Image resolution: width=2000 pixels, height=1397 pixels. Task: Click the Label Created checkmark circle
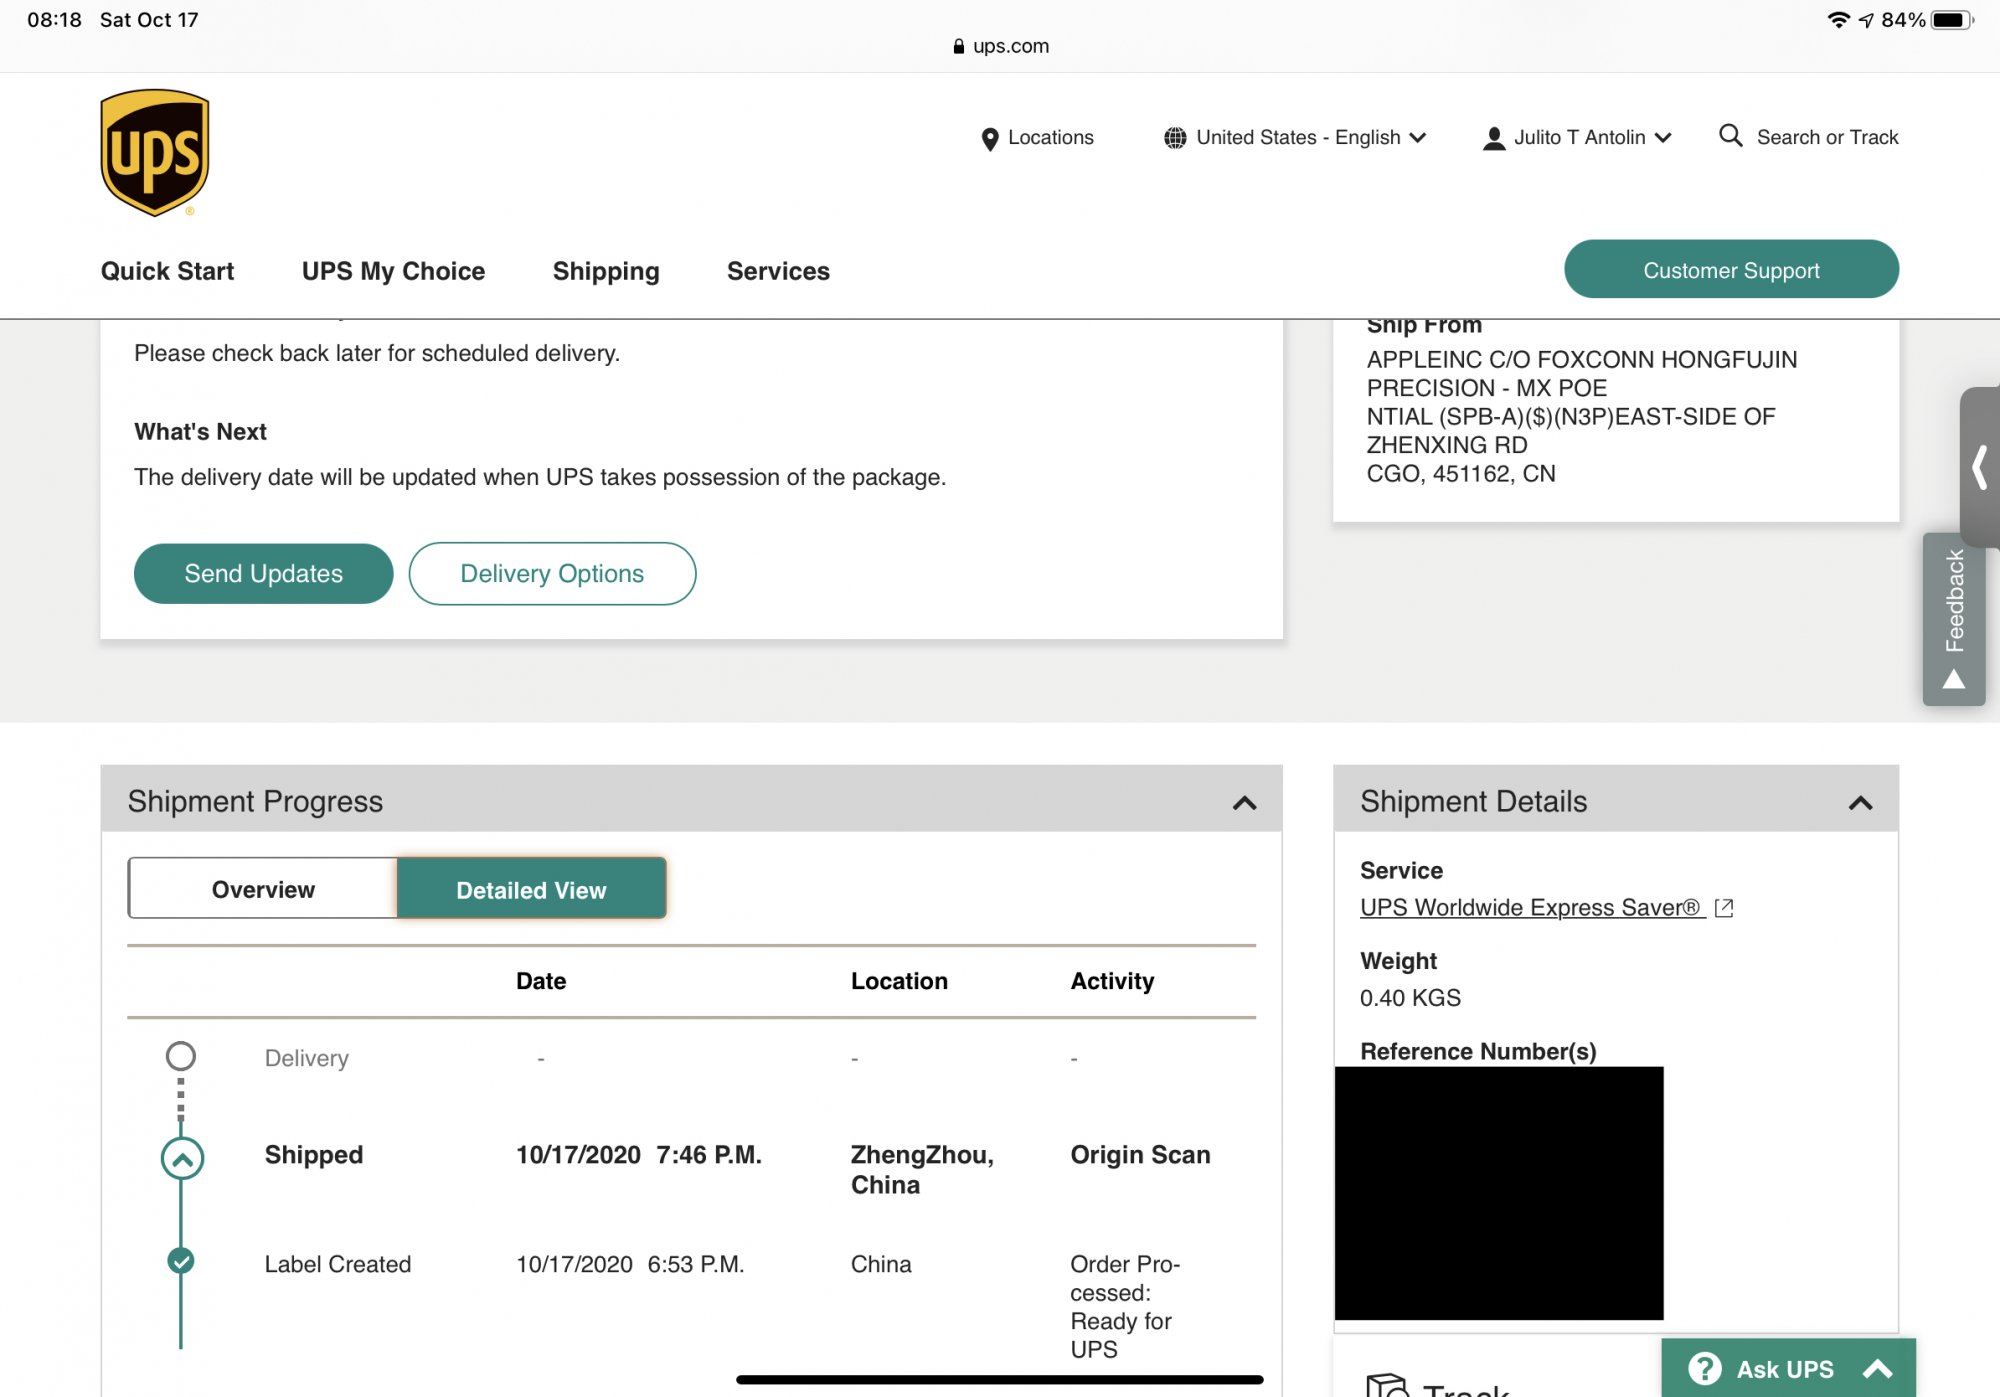coord(181,1261)
